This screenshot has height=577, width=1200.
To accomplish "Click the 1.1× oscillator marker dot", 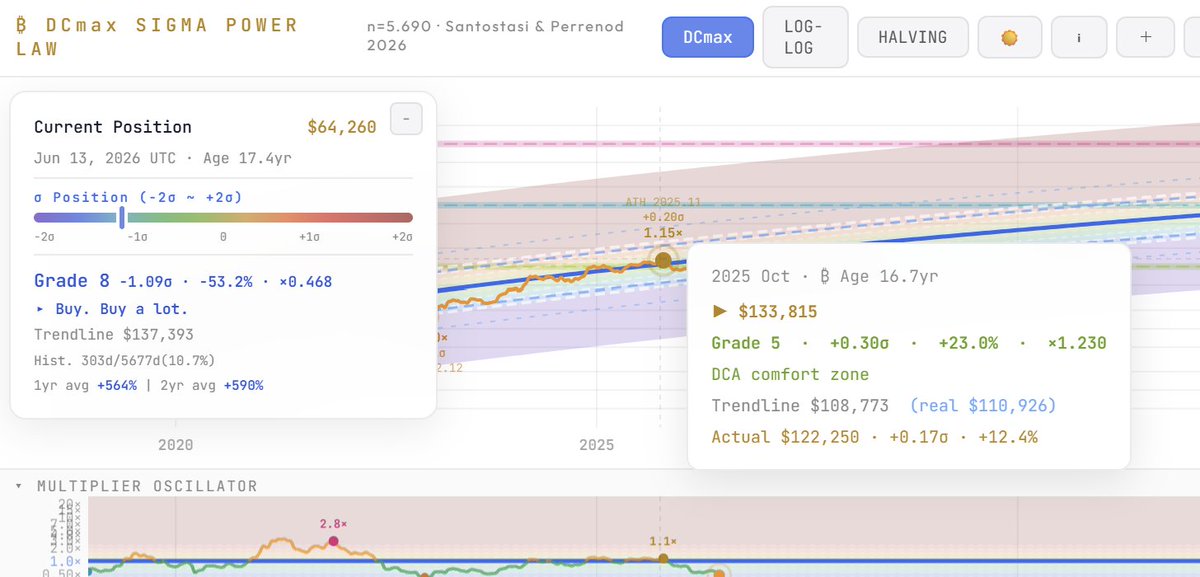I will point(661,557).
